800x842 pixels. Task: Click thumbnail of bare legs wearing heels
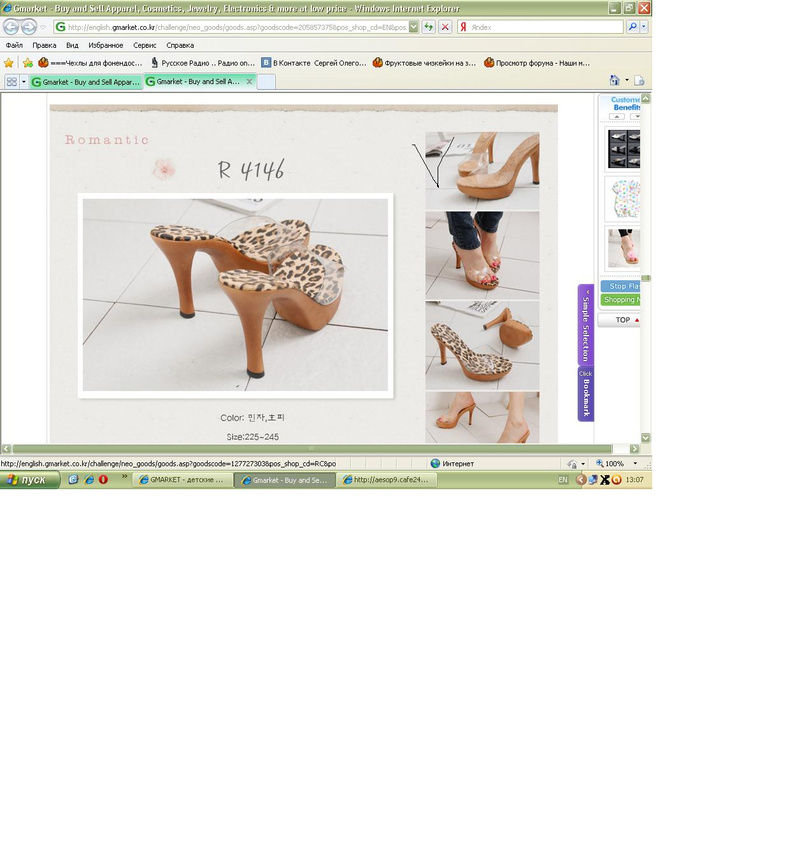pyautogui.click(x=482, y=417)
